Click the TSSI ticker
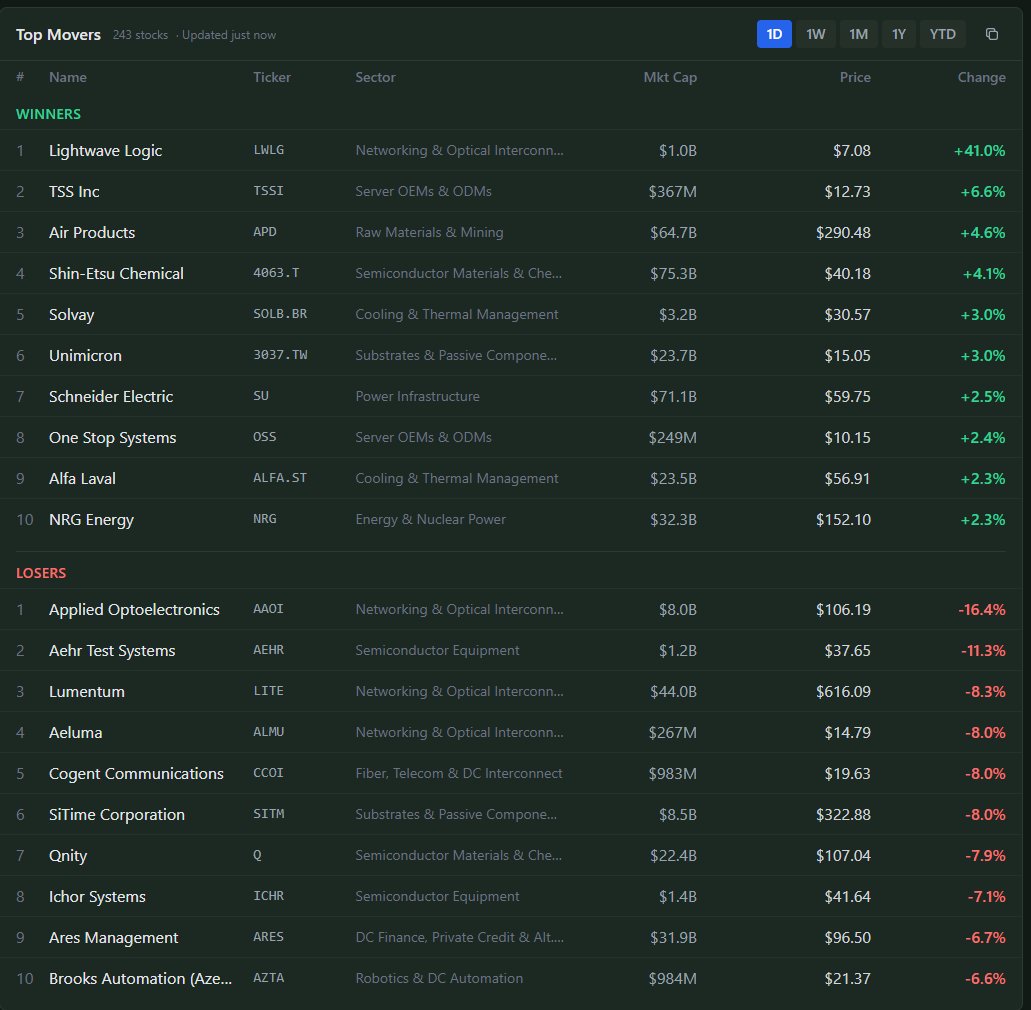This screenshot has width=1031, height=1010. (268, 191)
